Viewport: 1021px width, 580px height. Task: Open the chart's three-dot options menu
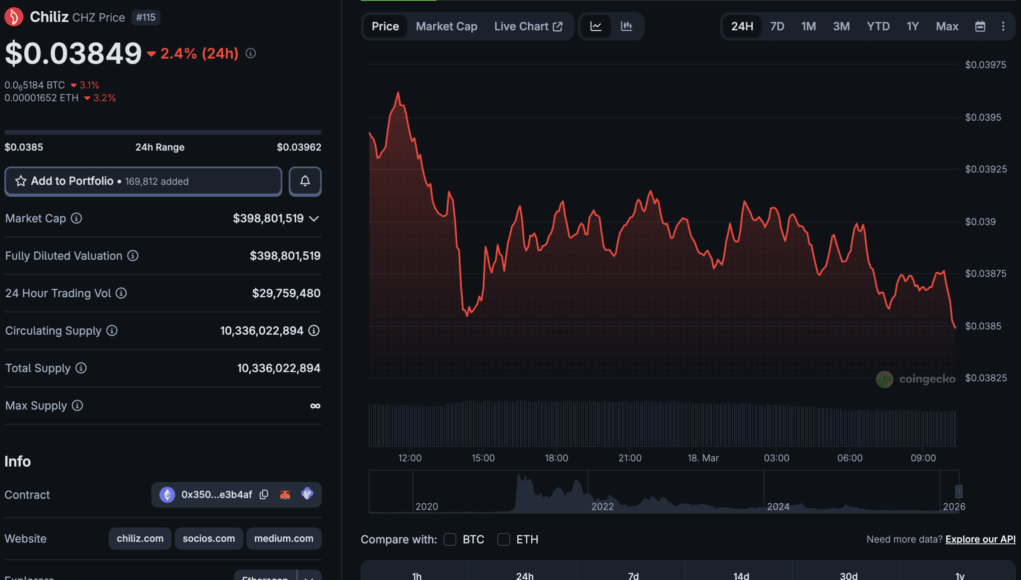(x=1003, y=26)
